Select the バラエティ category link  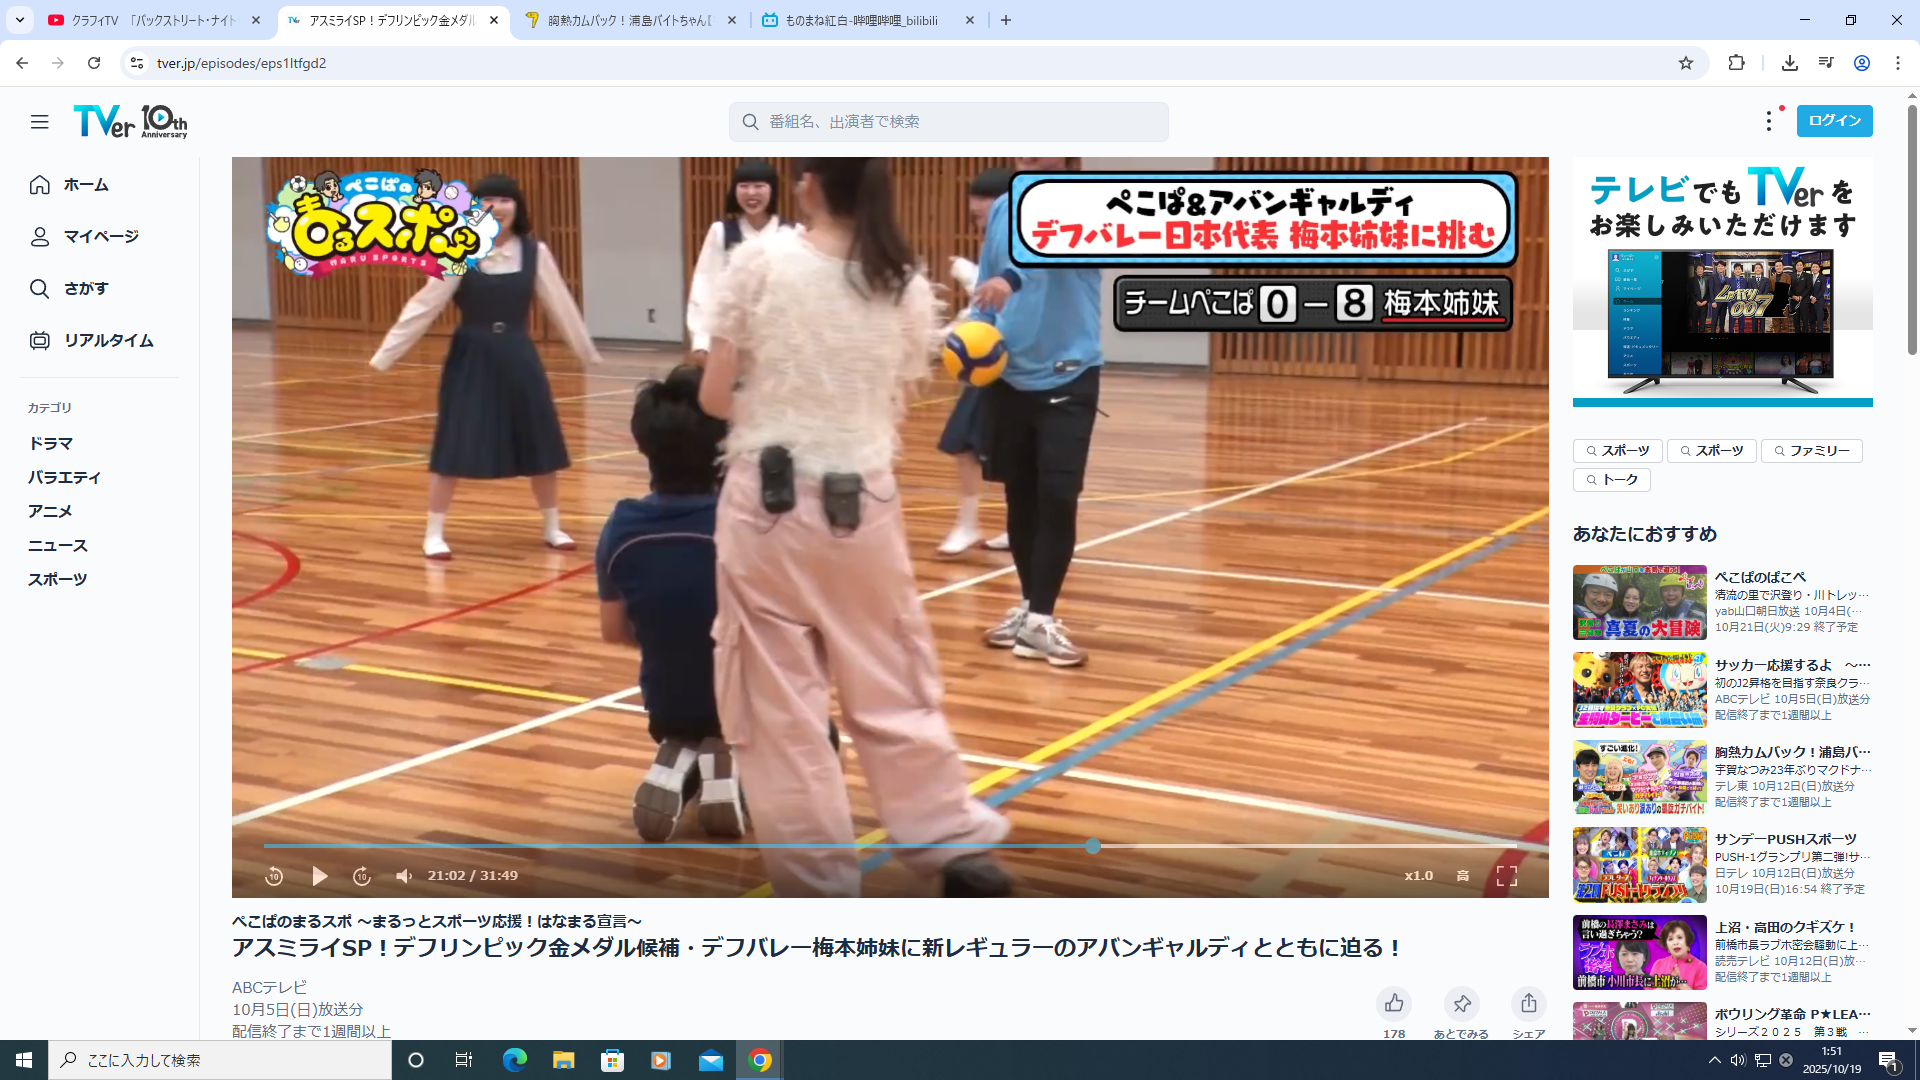(x=64, y=478)
